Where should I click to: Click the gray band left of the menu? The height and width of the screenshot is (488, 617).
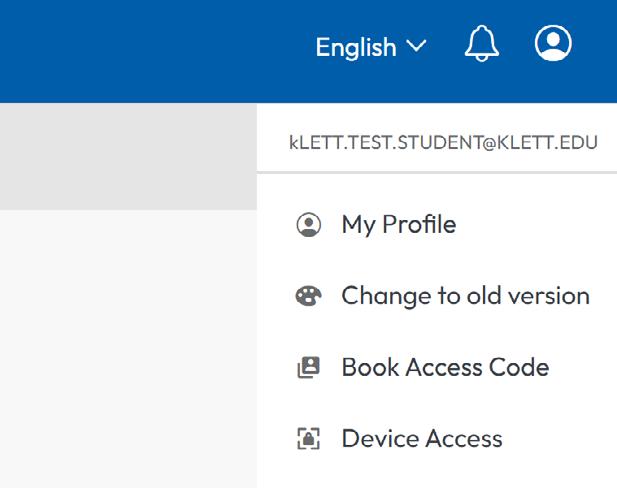coord(128,157)
